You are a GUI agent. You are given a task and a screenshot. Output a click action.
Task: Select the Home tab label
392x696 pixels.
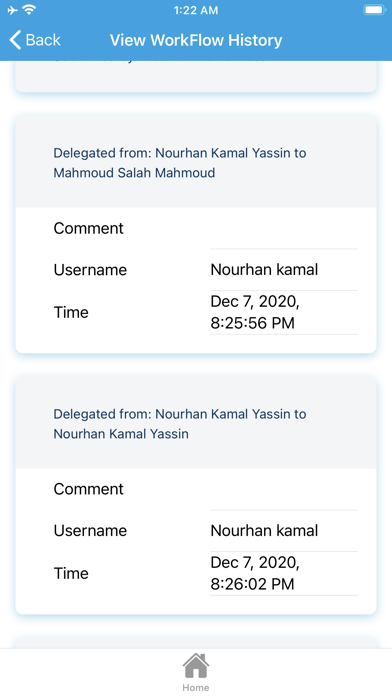(196, 688)
